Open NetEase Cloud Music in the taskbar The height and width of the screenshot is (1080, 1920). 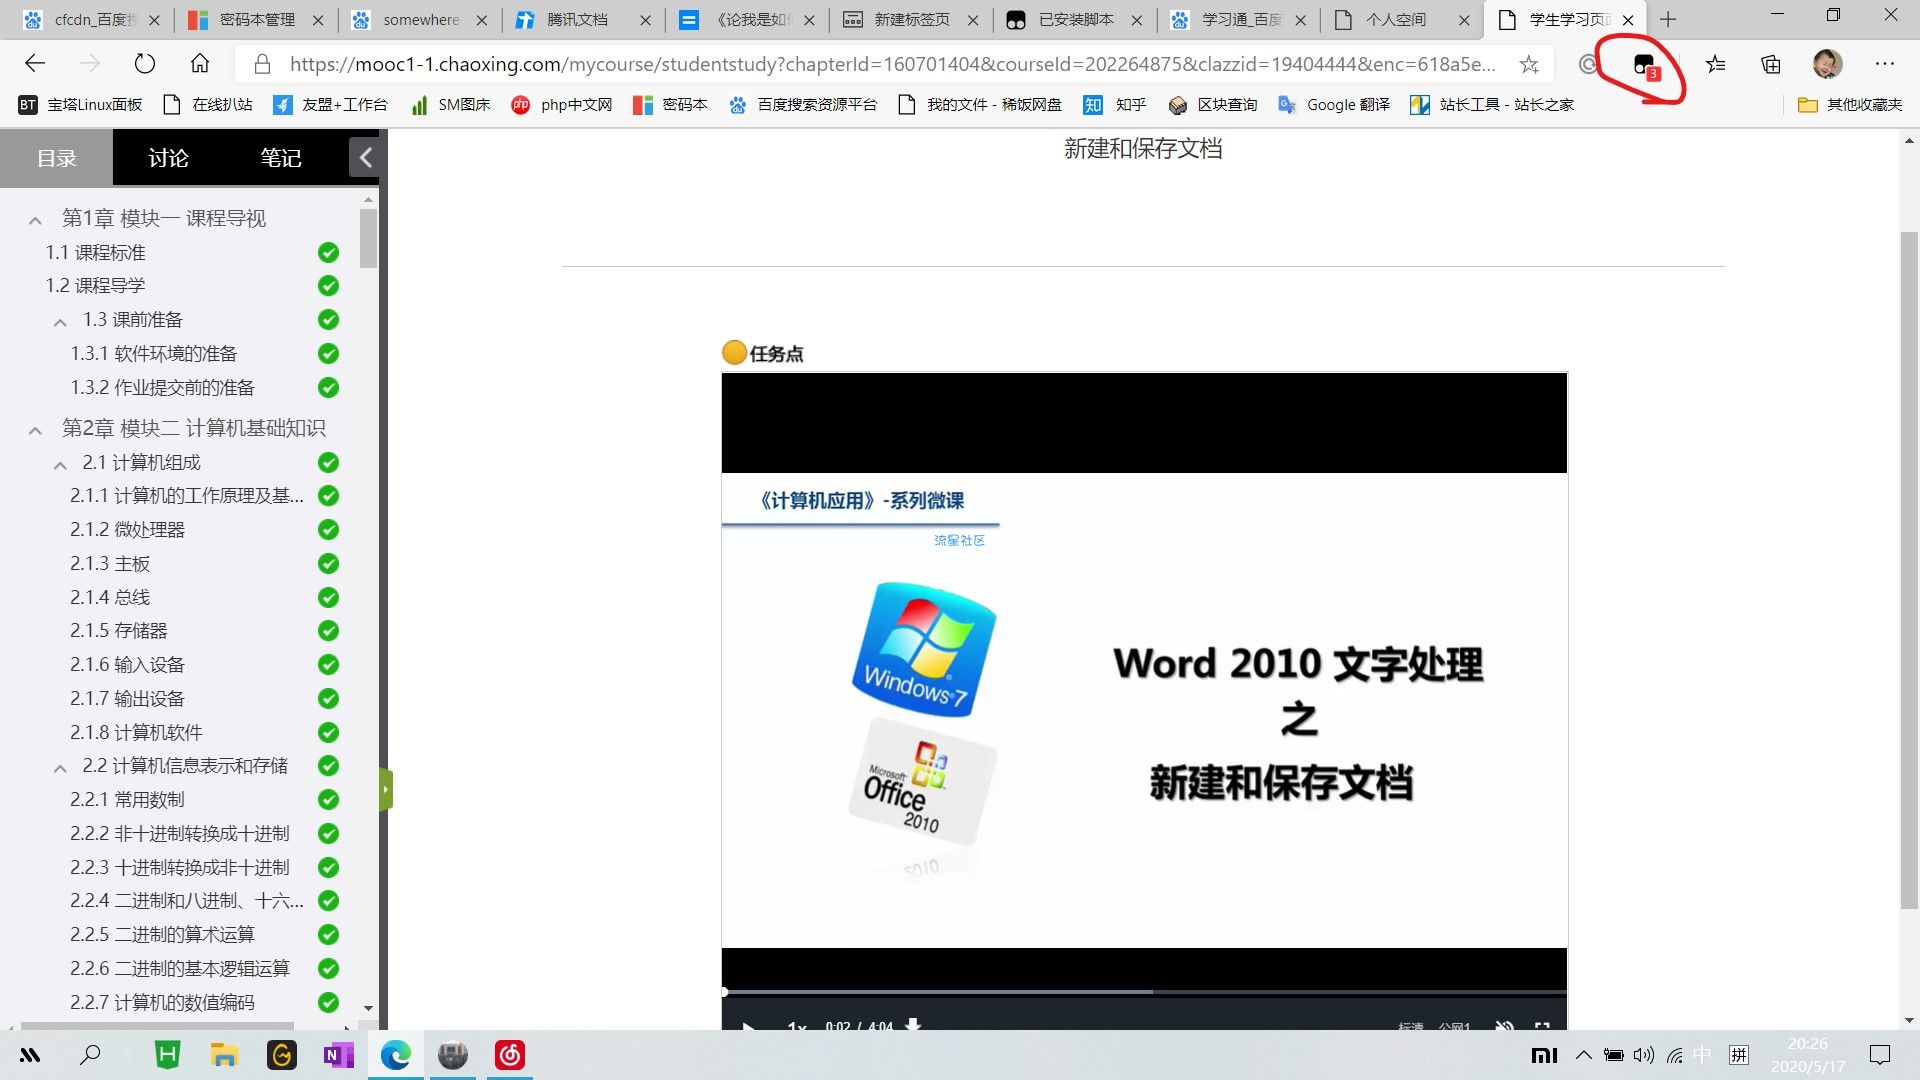510,1055
